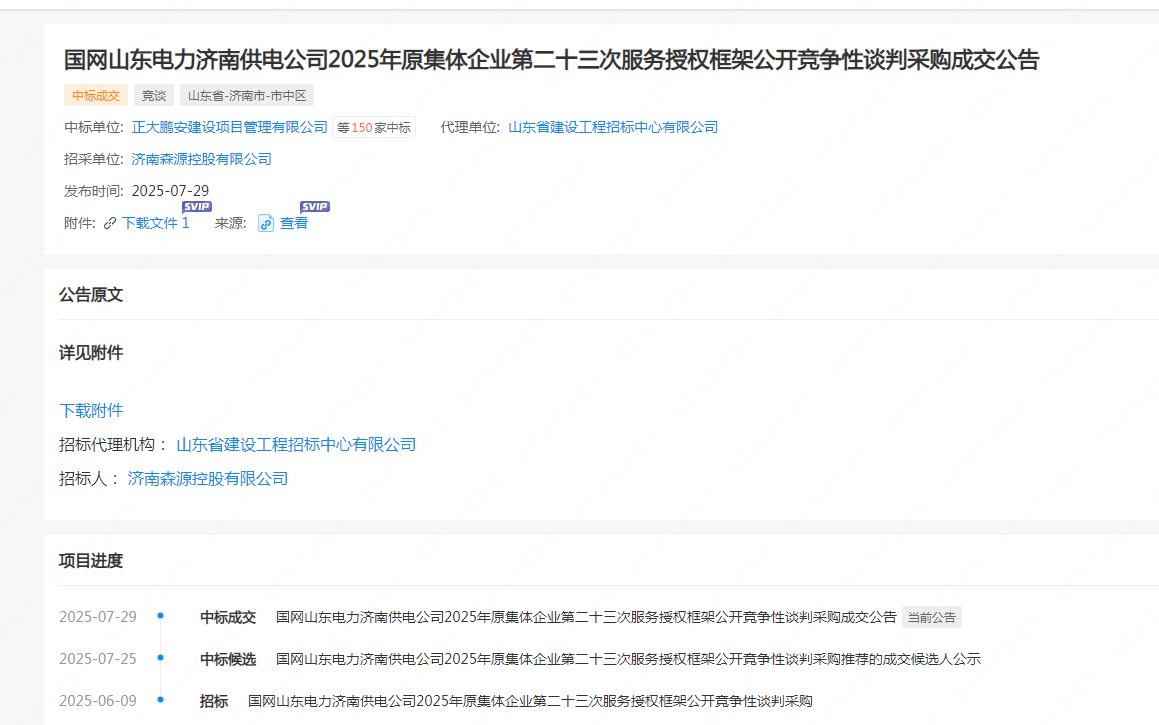1159x725 pixels.
Task: Click 下载文件 1 attachment link
Action: click(x=155, y=223)
